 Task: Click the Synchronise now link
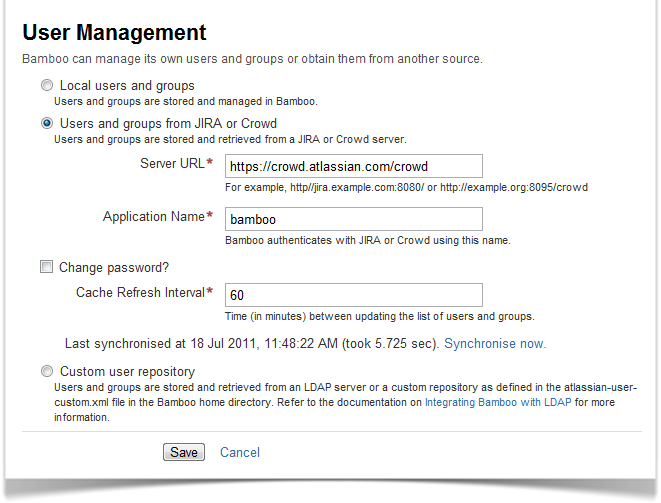[495, 344]
